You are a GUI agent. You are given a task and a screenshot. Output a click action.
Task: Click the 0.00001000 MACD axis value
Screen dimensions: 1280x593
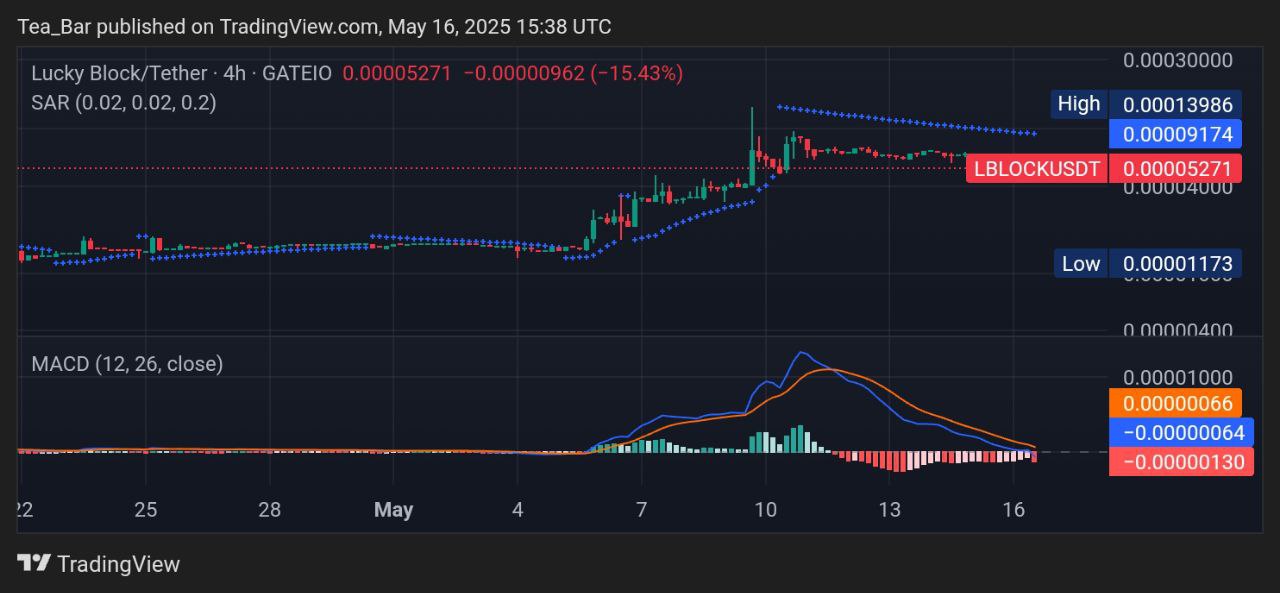(1178, 378)
